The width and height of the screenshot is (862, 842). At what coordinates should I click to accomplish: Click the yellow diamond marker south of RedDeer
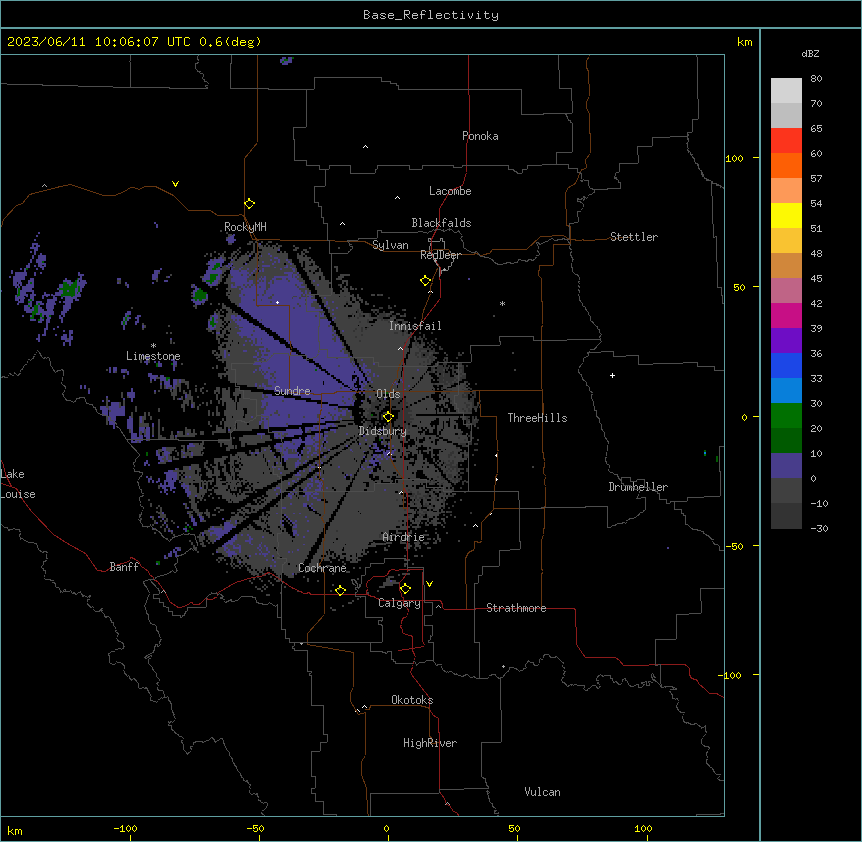tap(426, 281)
